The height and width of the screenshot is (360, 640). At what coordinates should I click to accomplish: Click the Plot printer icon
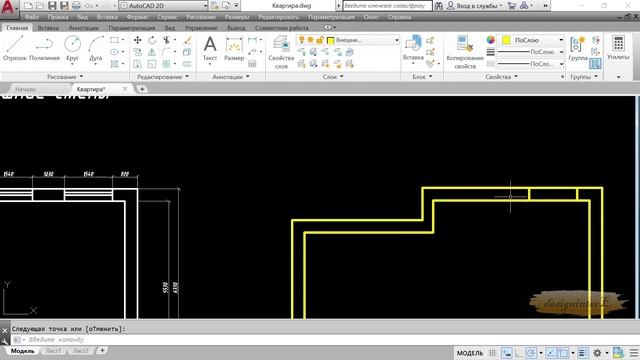coord(76,6)
